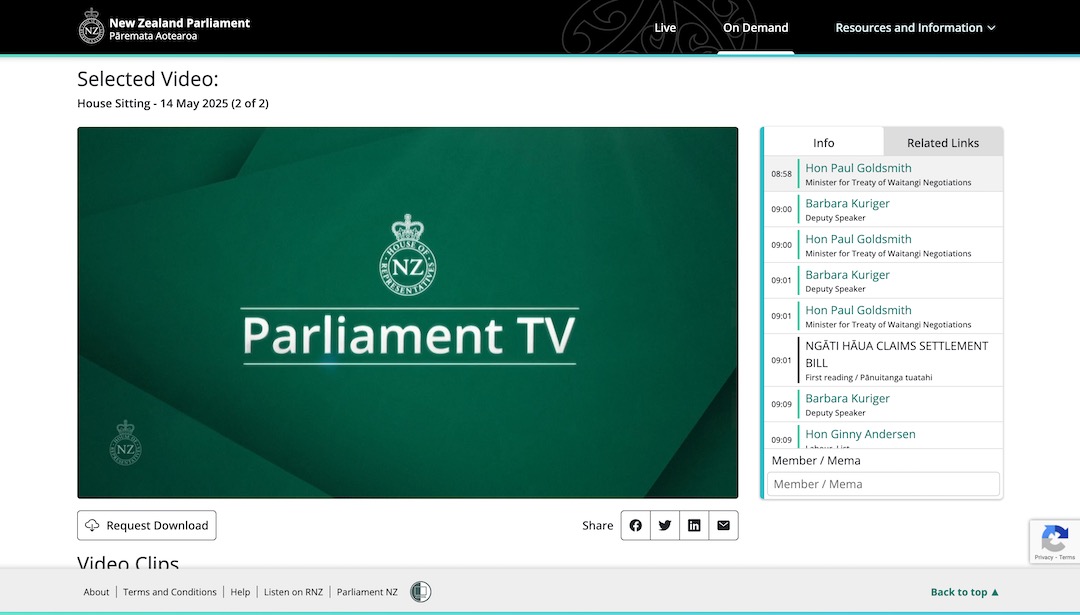
Task: Switch to the Related Links tab
Action: [943, 143]
